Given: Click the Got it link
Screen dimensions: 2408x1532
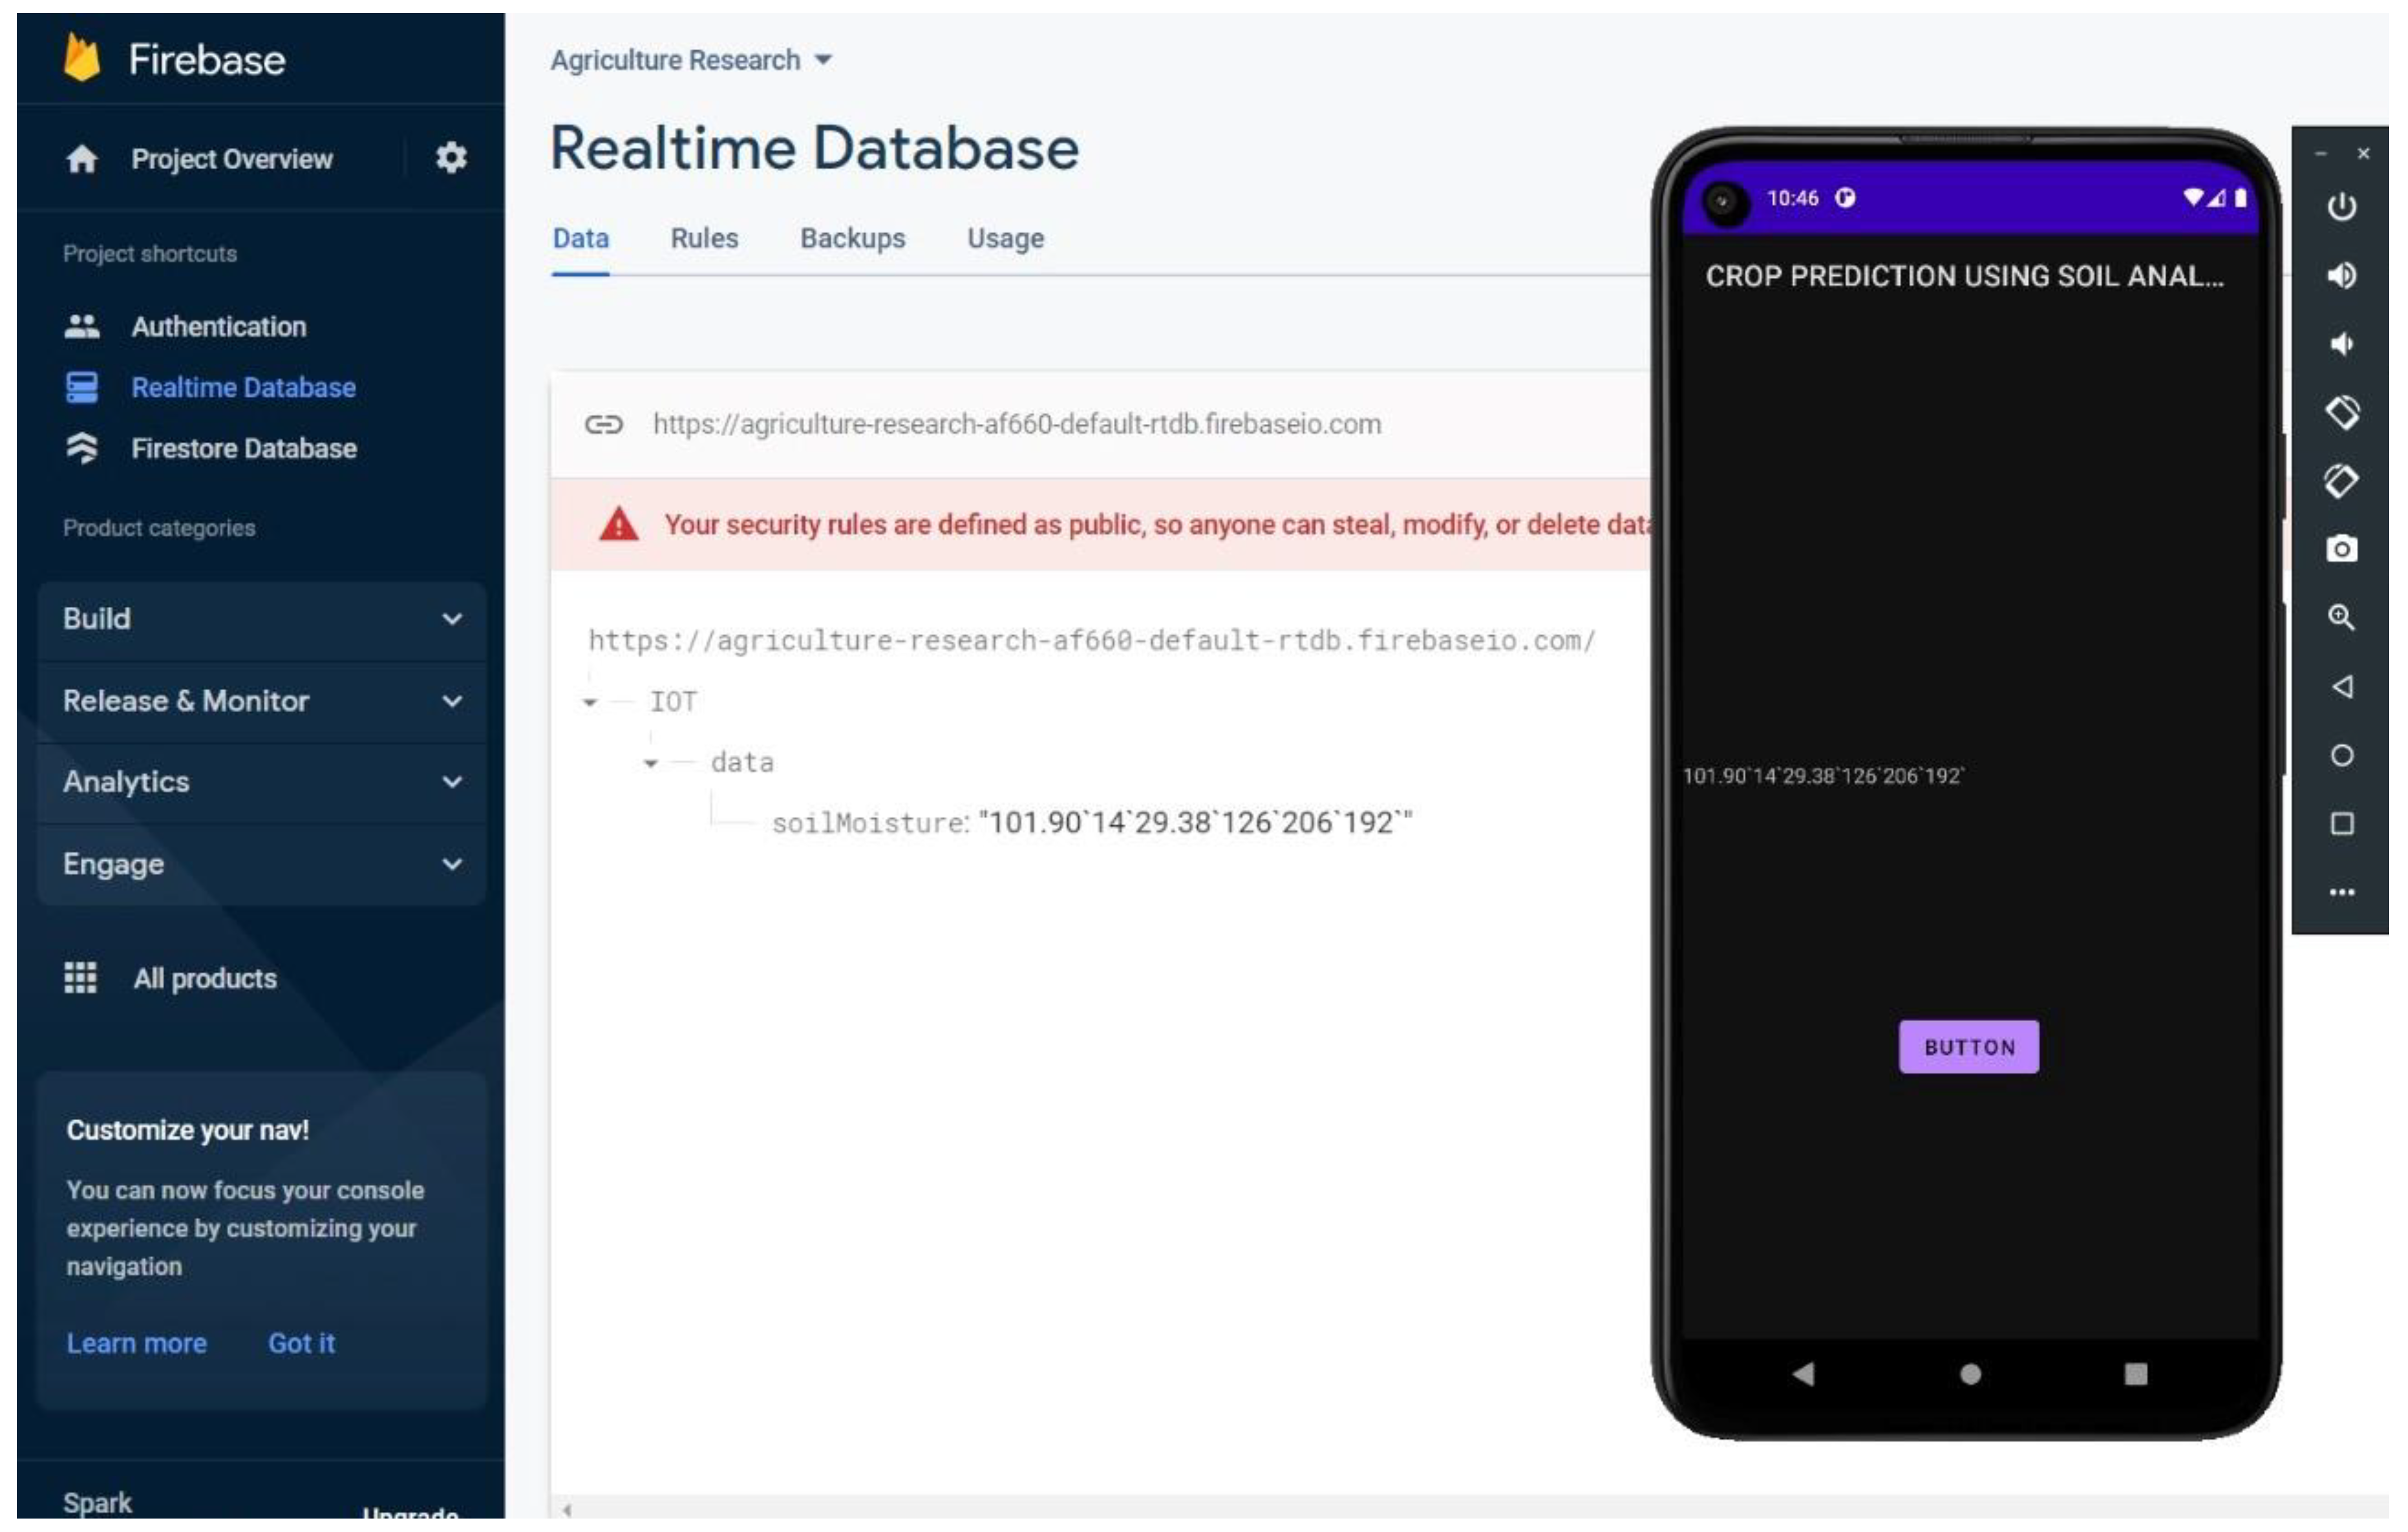Looking at the screenshot, I should point(301,1343).
